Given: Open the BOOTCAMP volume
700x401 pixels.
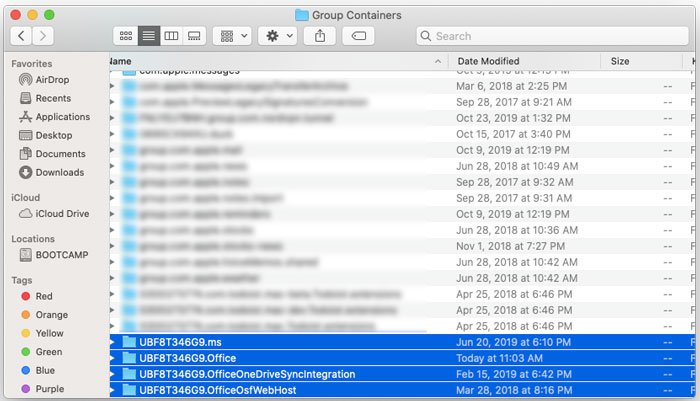Looking at the screenshot, I should pyautogui.click(x=54, y=255).
